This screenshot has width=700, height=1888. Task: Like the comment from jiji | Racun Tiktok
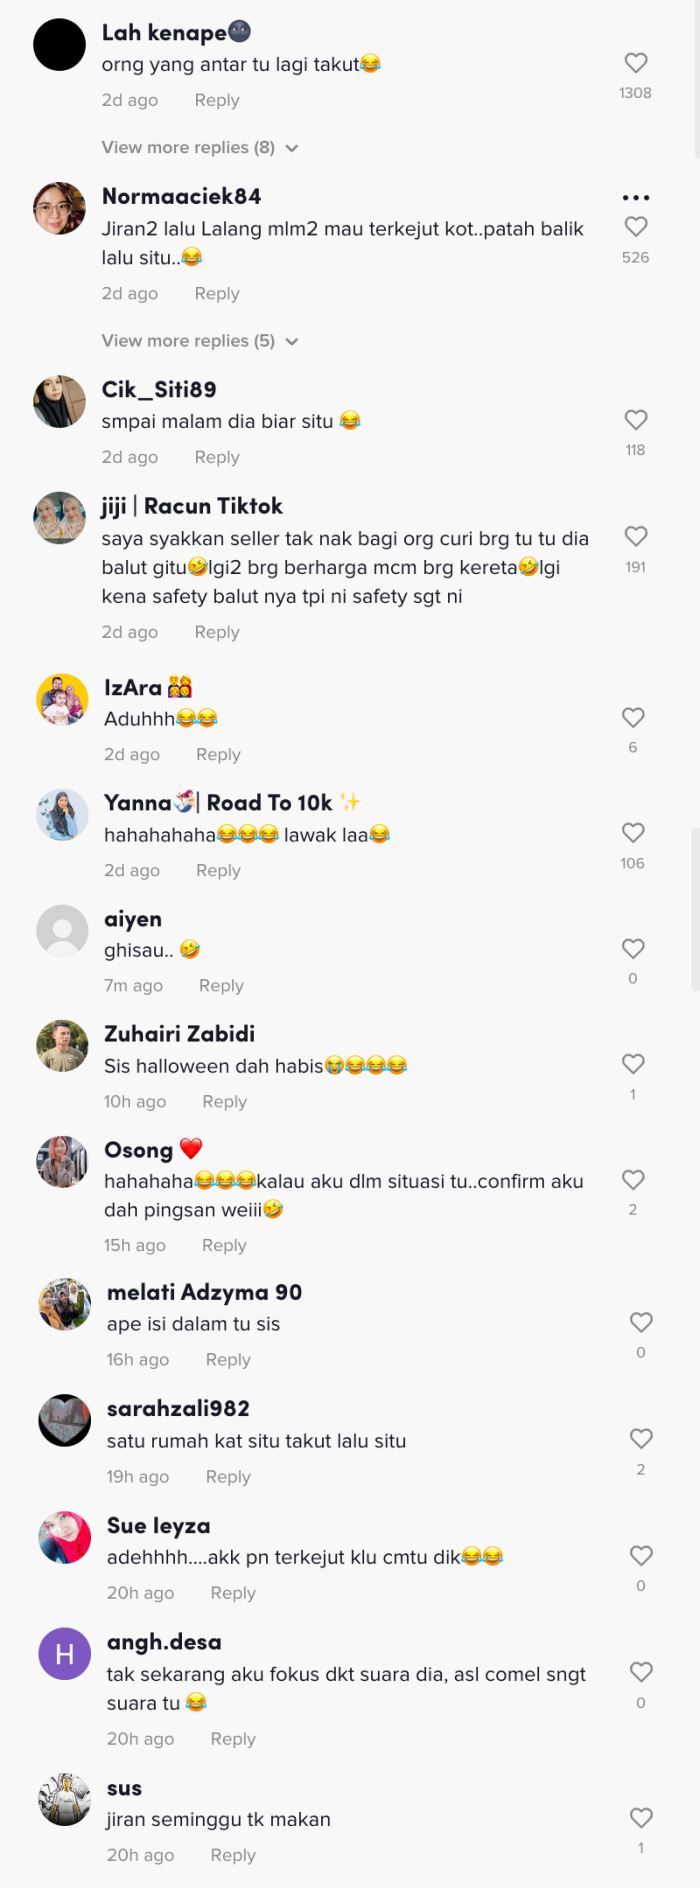[x=637, y=536]
